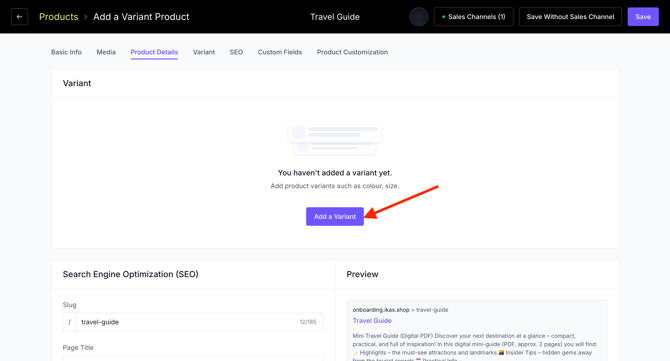
Task: Switch to the Basic Info tab
Action: click(x=66, y=52)
